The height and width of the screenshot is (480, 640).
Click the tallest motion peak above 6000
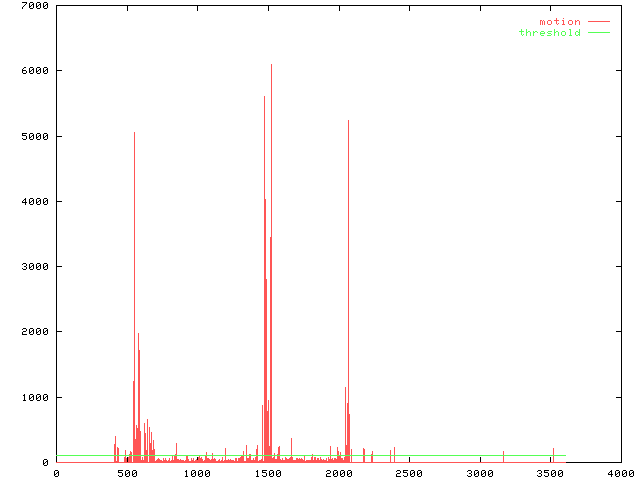click(x=271, y=70)
